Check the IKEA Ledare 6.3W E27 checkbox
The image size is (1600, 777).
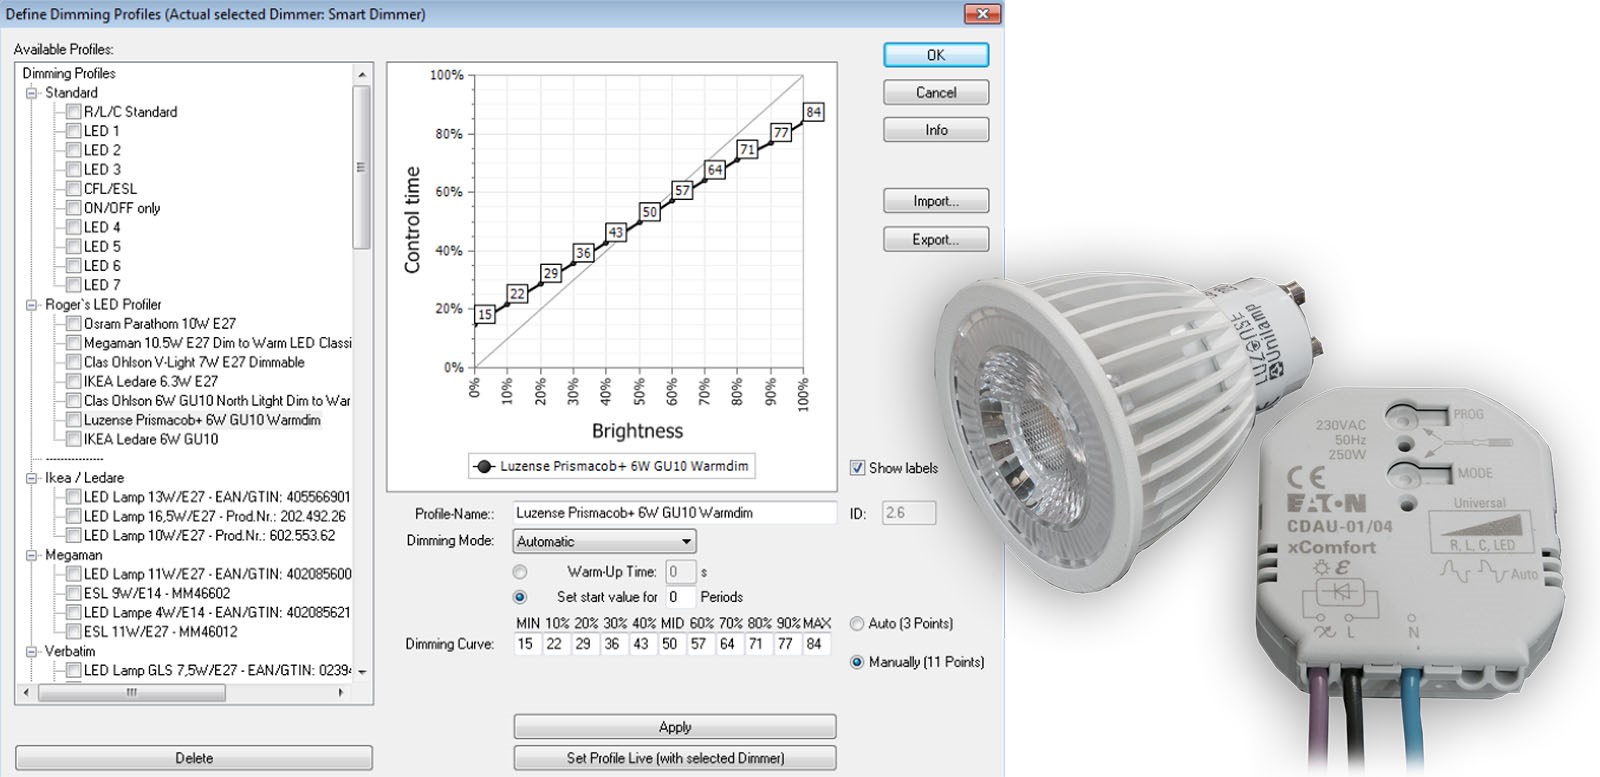click(x=73, y=382)
